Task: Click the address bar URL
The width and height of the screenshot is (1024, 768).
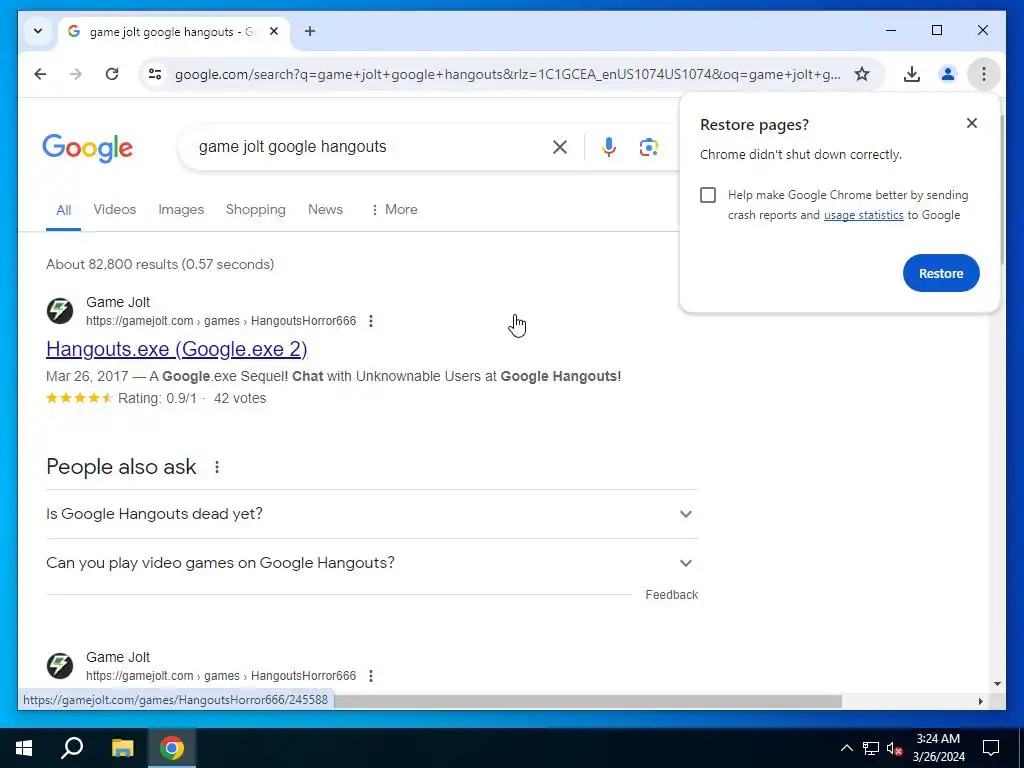Action: coord(507,74)
